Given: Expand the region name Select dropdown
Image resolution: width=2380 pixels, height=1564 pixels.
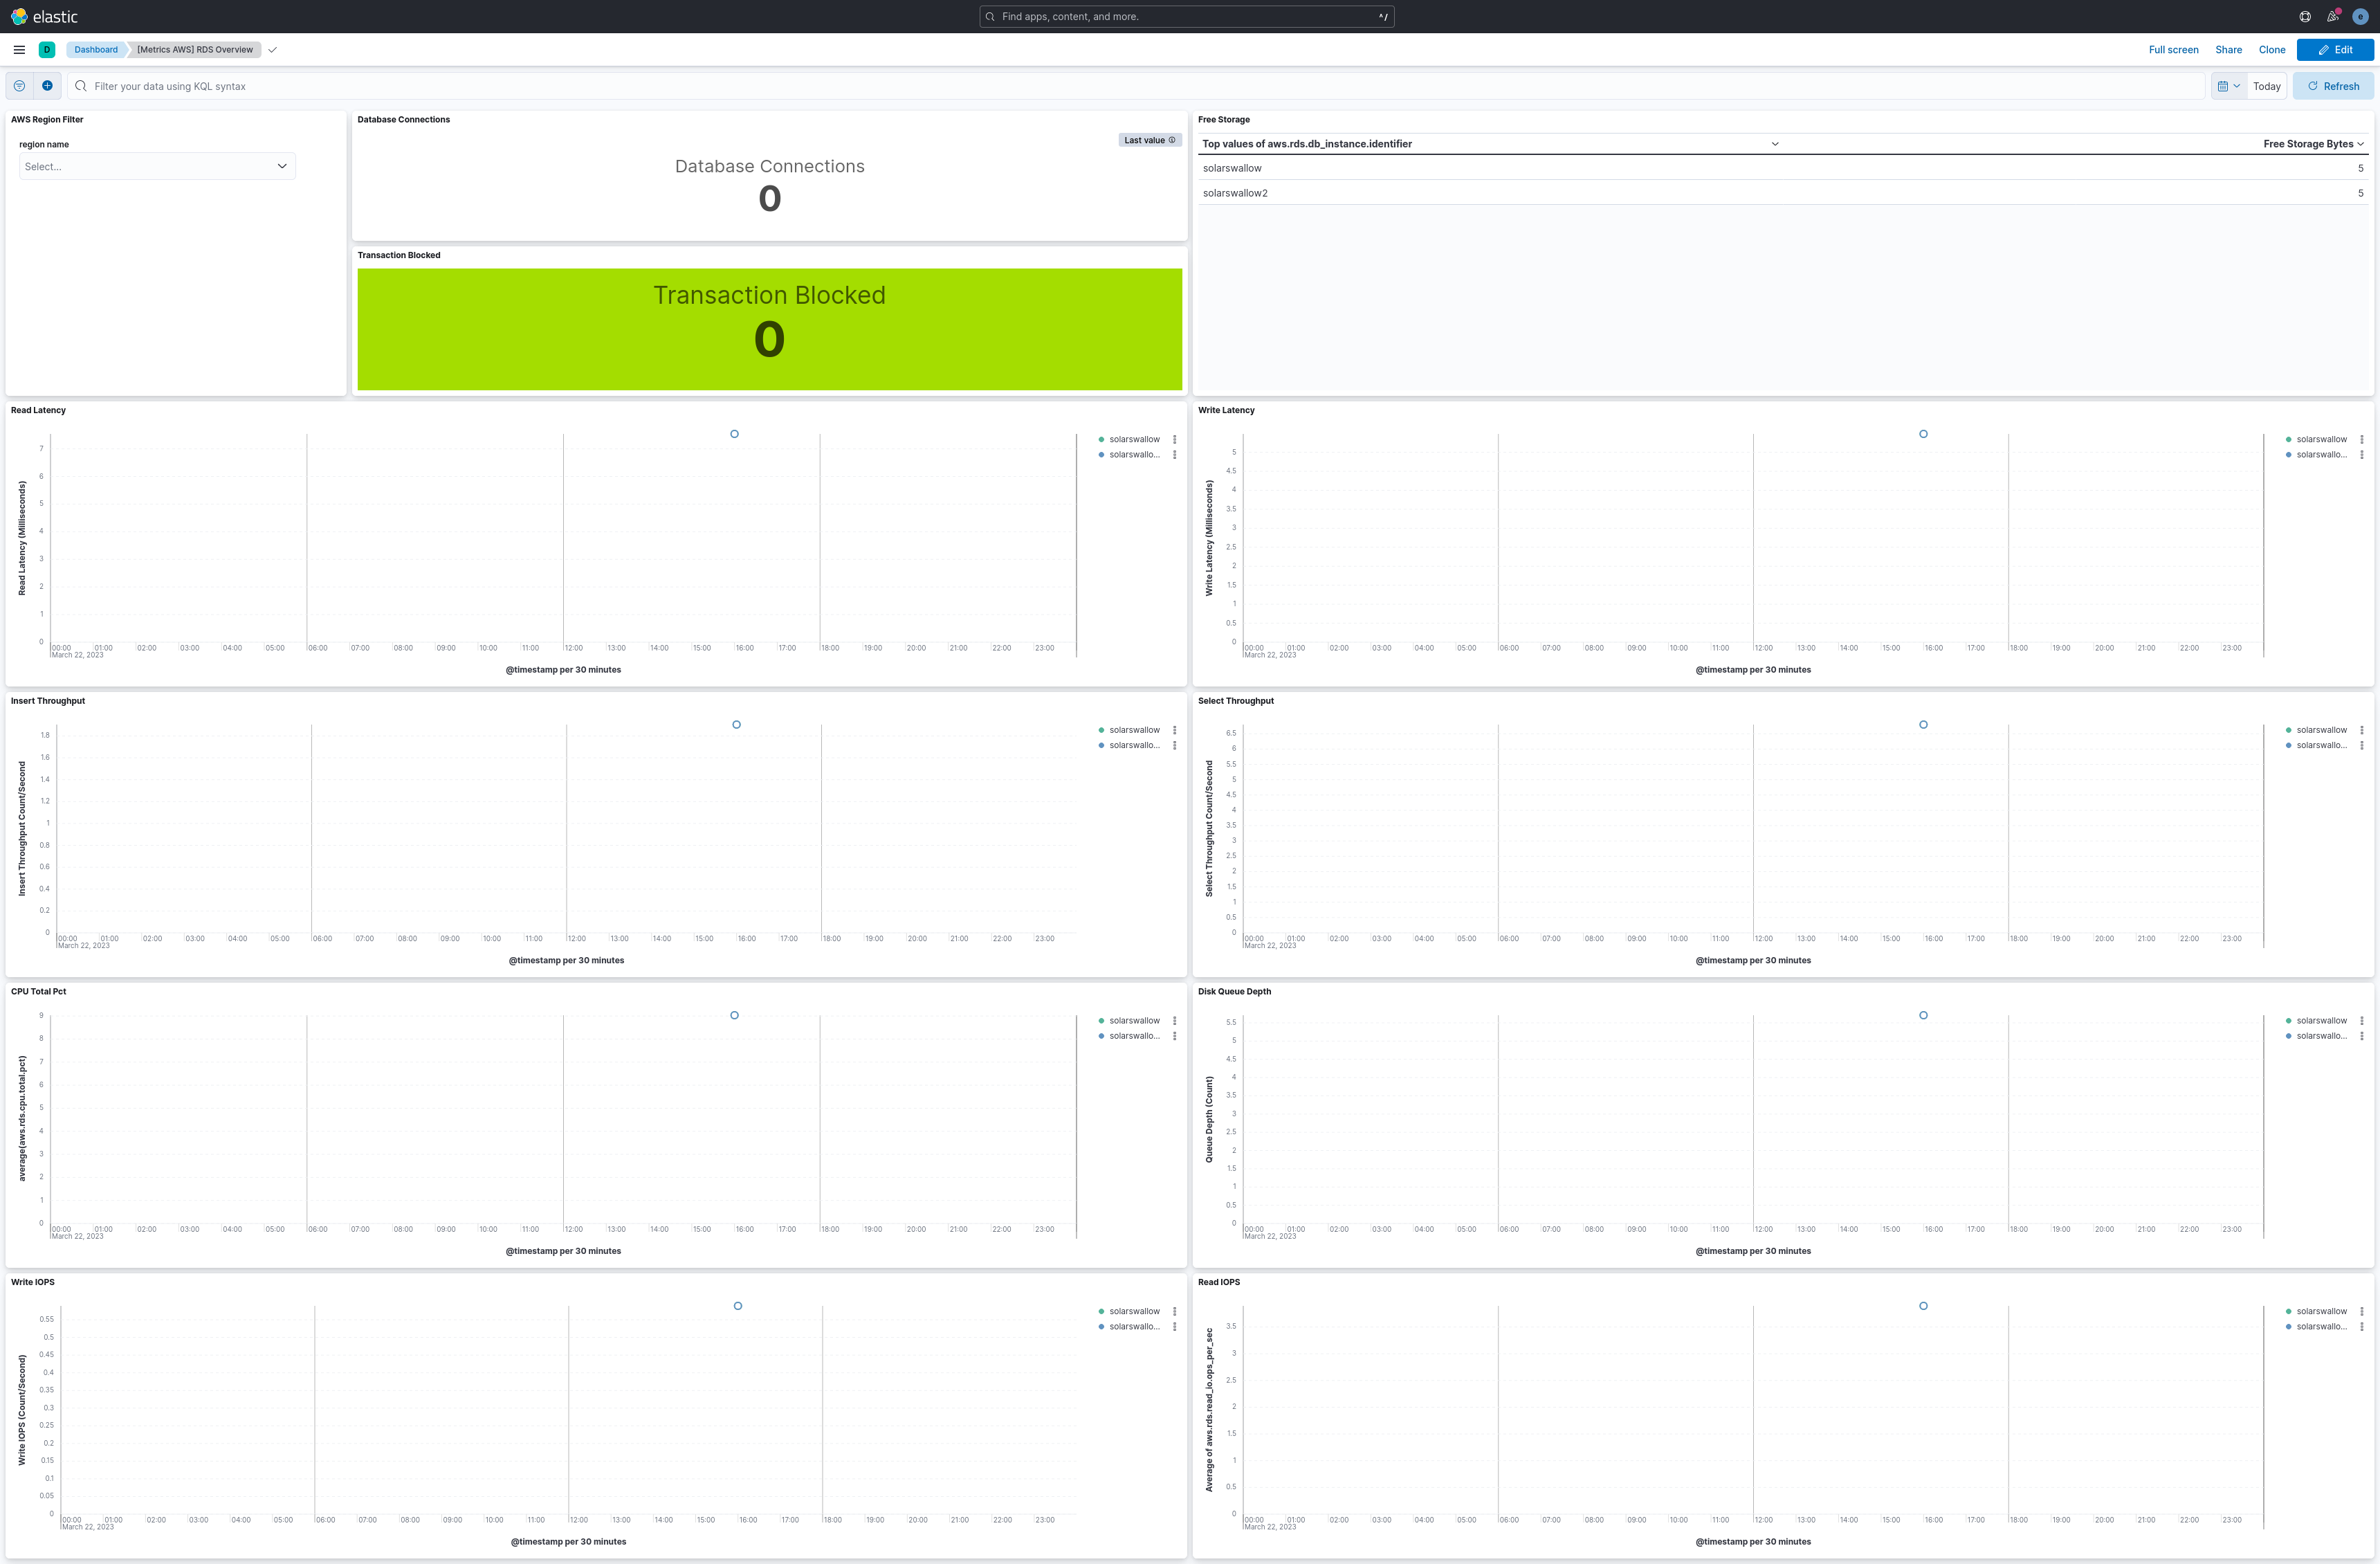Looking at the screenshot, I should coord(157,167).
